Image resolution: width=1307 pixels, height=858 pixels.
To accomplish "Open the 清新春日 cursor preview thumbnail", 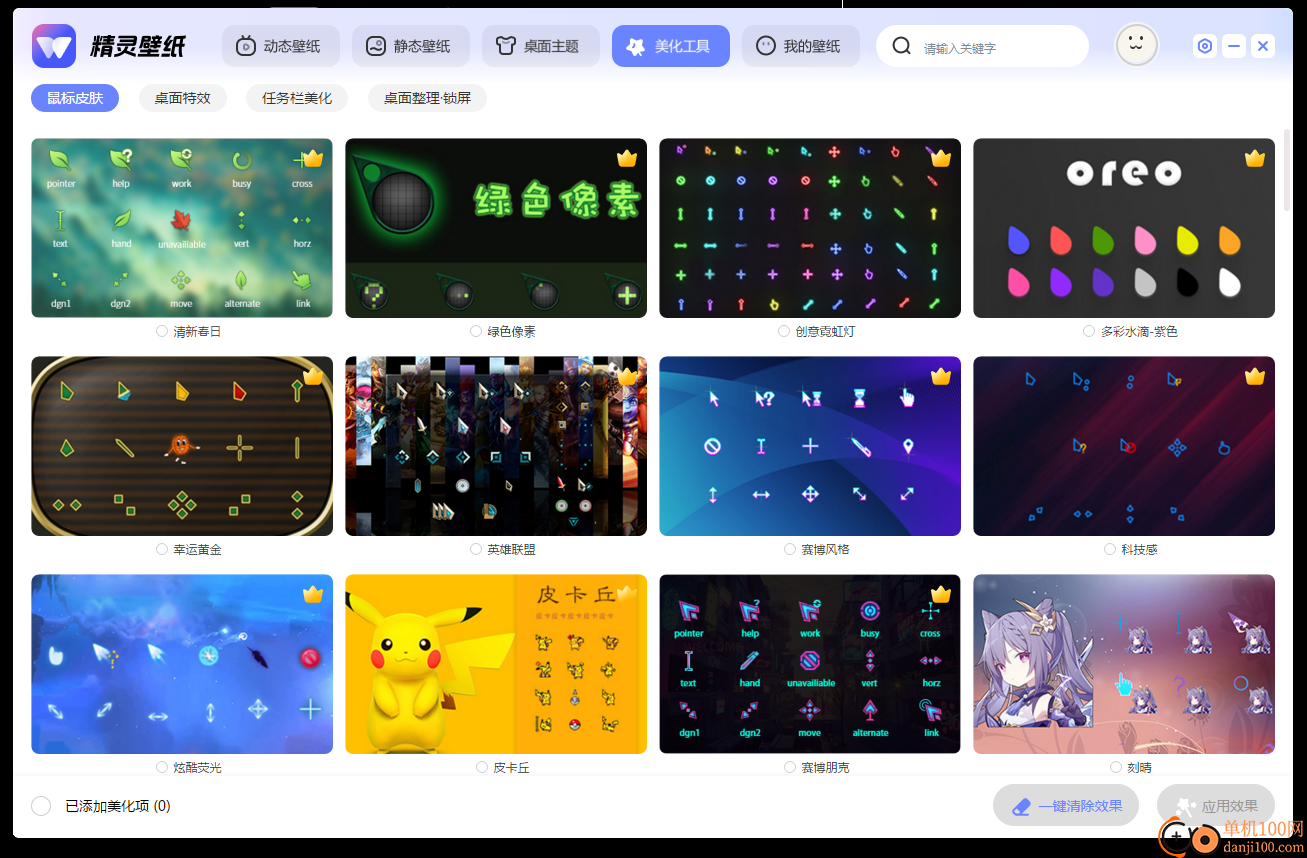I will pos(182,228).
